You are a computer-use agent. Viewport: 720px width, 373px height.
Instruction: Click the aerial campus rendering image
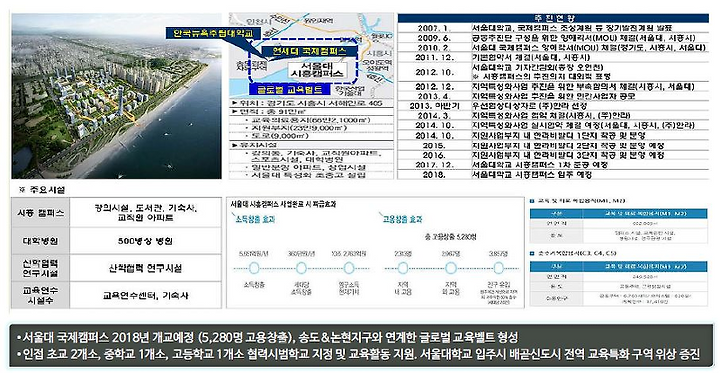(116, 96)
